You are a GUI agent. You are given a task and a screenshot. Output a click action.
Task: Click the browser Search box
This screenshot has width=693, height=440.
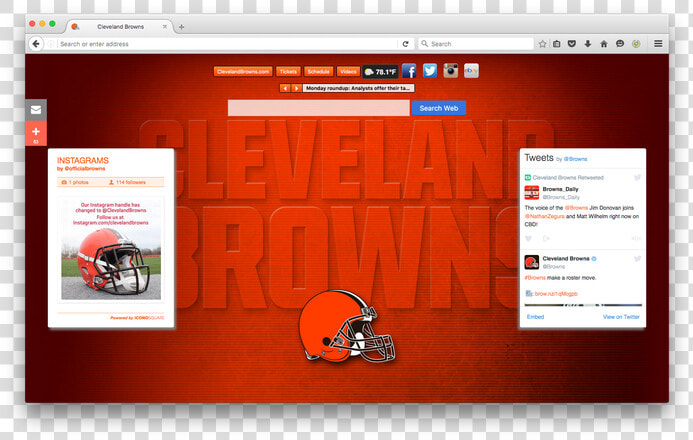(x=476, y=44)
